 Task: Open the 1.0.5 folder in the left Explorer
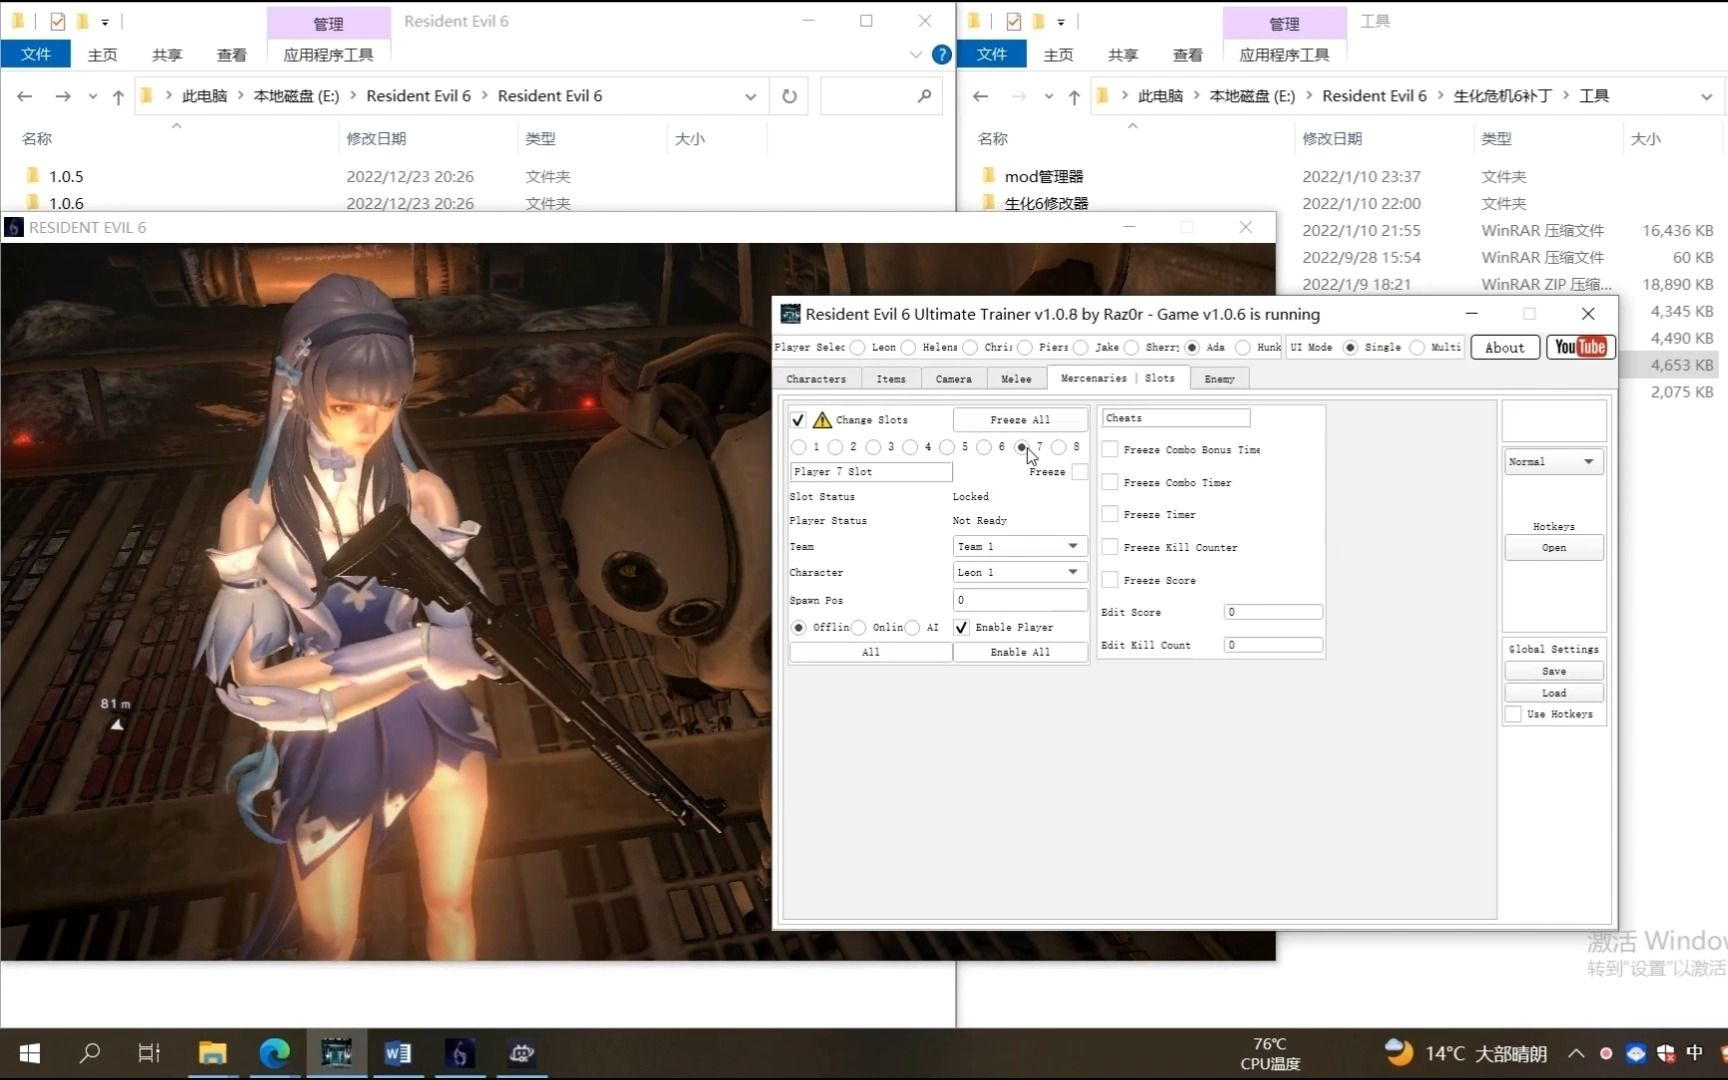[66, 176]
